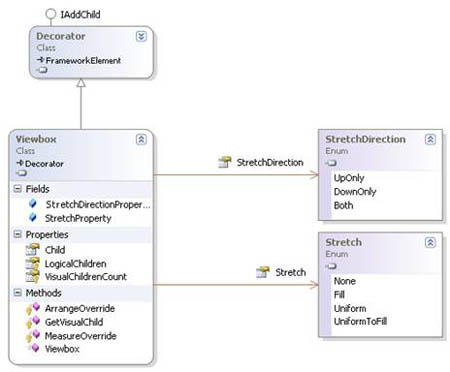Select the MeasureOverride method
The height and width of the screenshot is (372, 450).
(81, 336)
